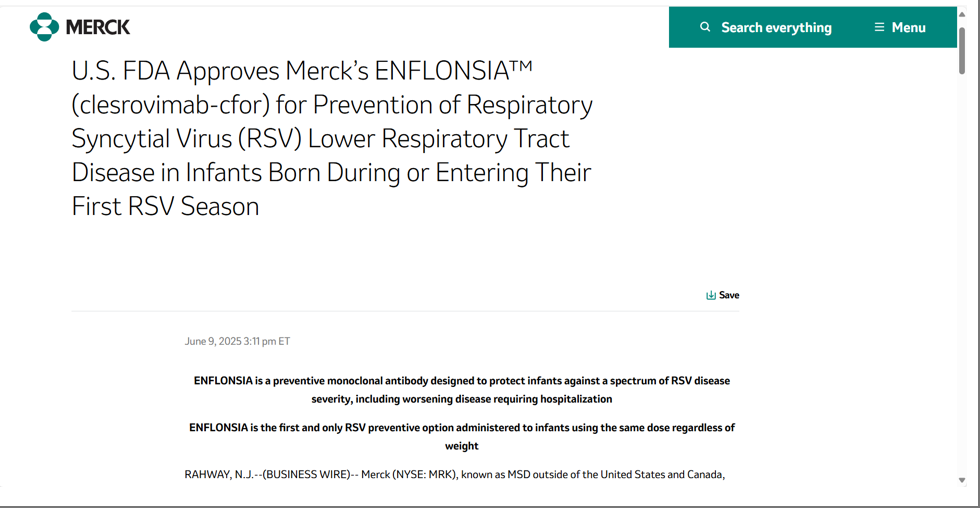
Task: Click the scrollbar down arrow
Action: 962,480
